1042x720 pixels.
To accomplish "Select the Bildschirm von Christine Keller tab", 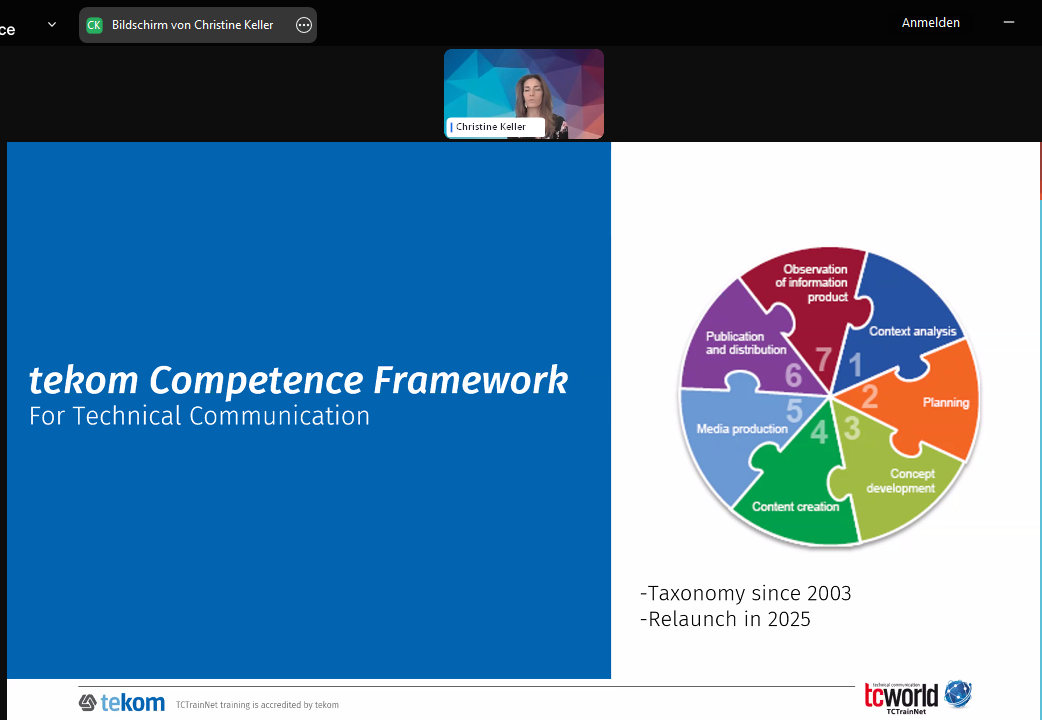I will pyautogui.click(x=192, y=25).
